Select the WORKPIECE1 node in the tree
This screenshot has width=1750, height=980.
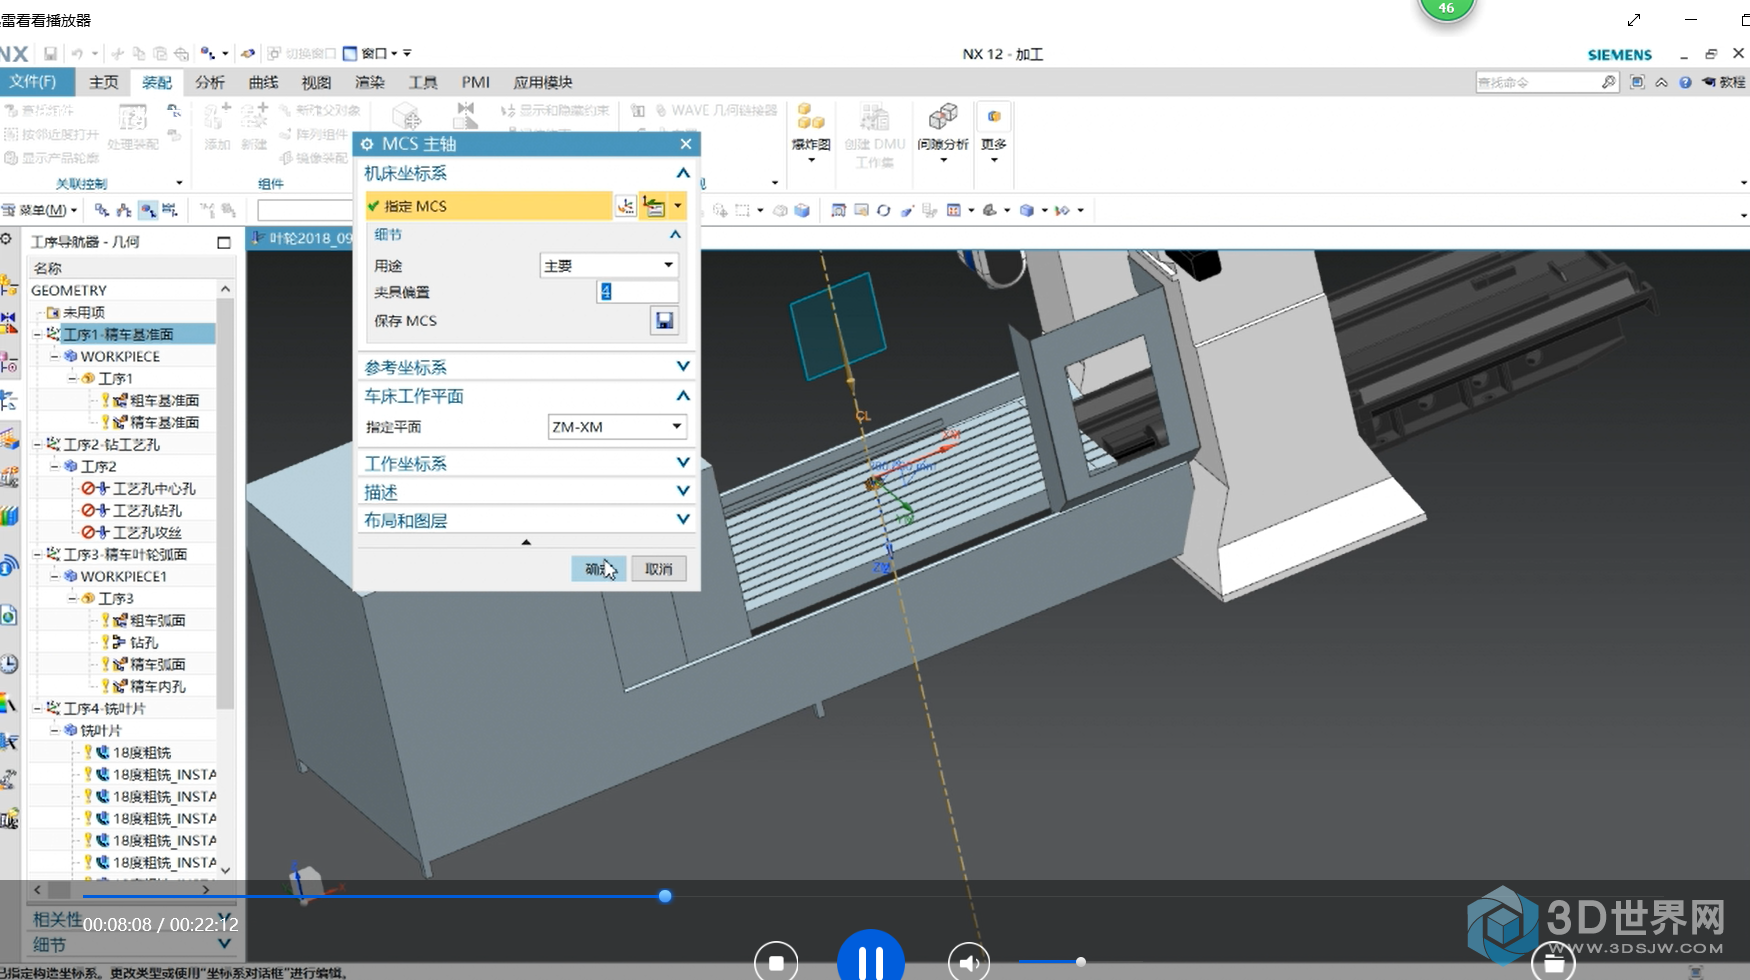[x=124, y=576]
